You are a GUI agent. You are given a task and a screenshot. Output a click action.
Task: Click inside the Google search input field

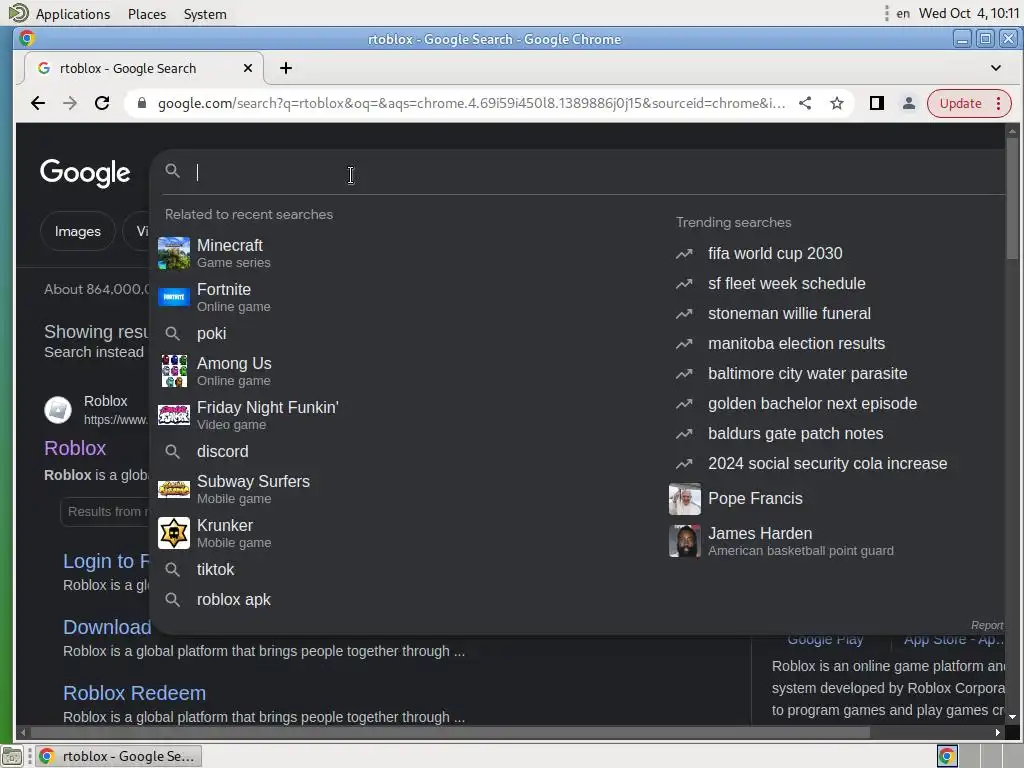pos(588,172)
